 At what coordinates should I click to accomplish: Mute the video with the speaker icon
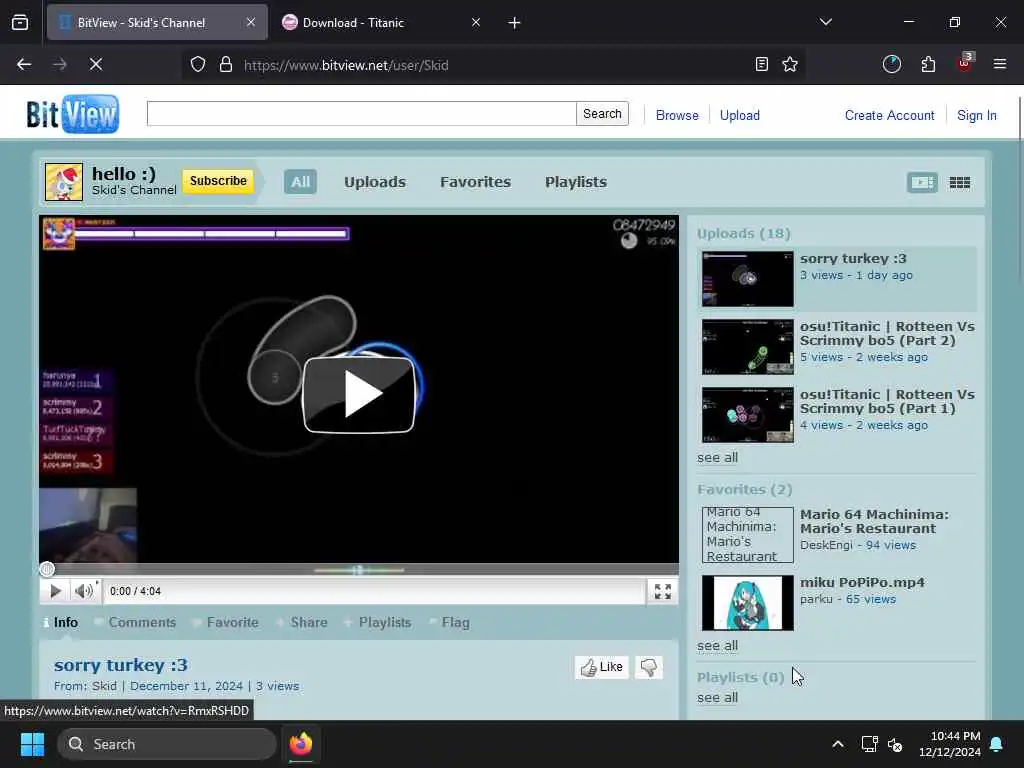(84, 591)
